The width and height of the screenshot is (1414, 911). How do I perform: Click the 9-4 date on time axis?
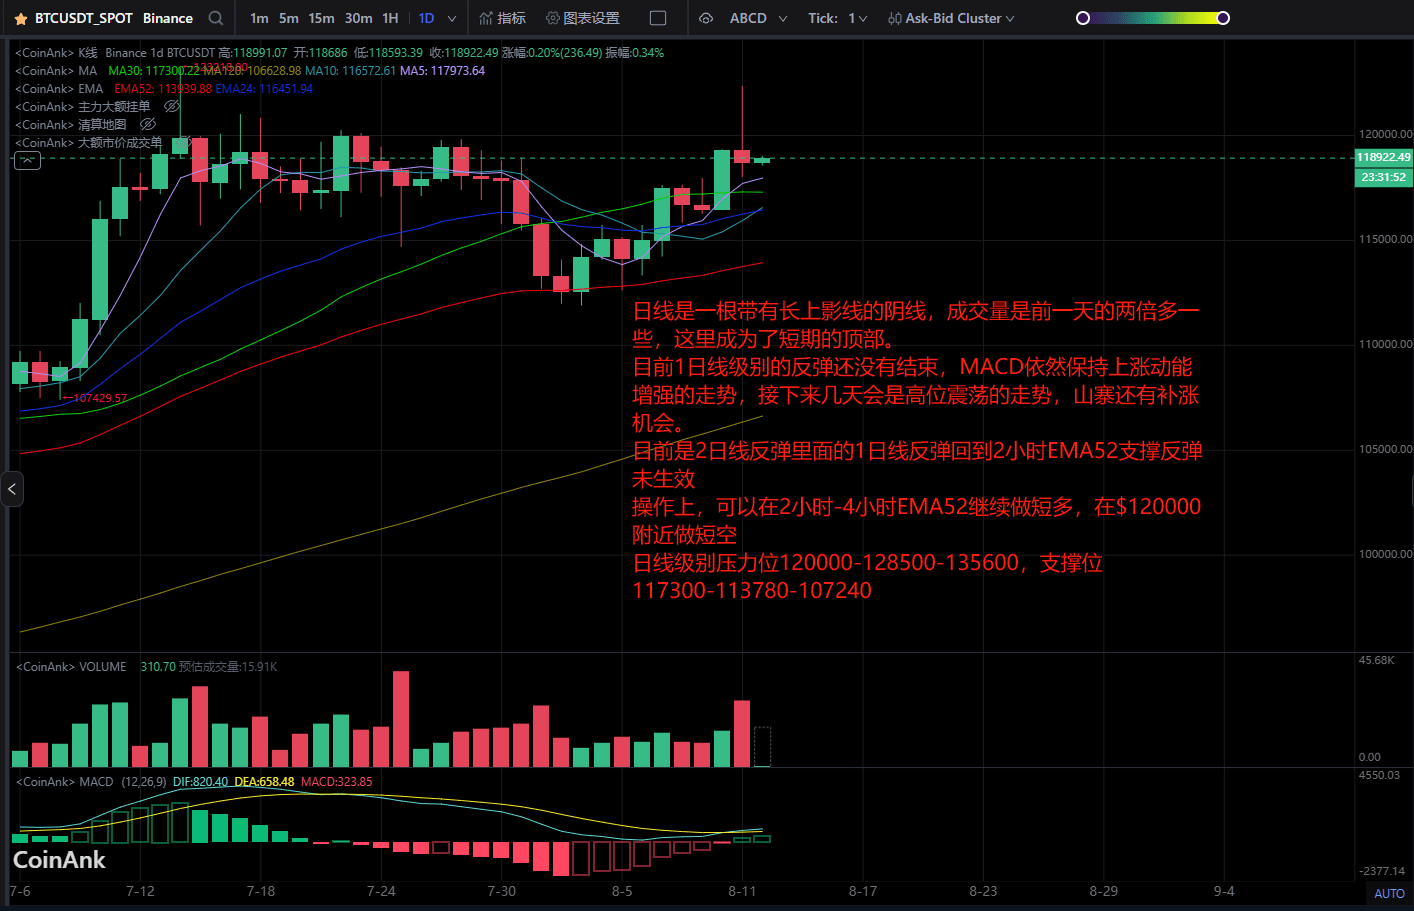(x=1224, y=891)
